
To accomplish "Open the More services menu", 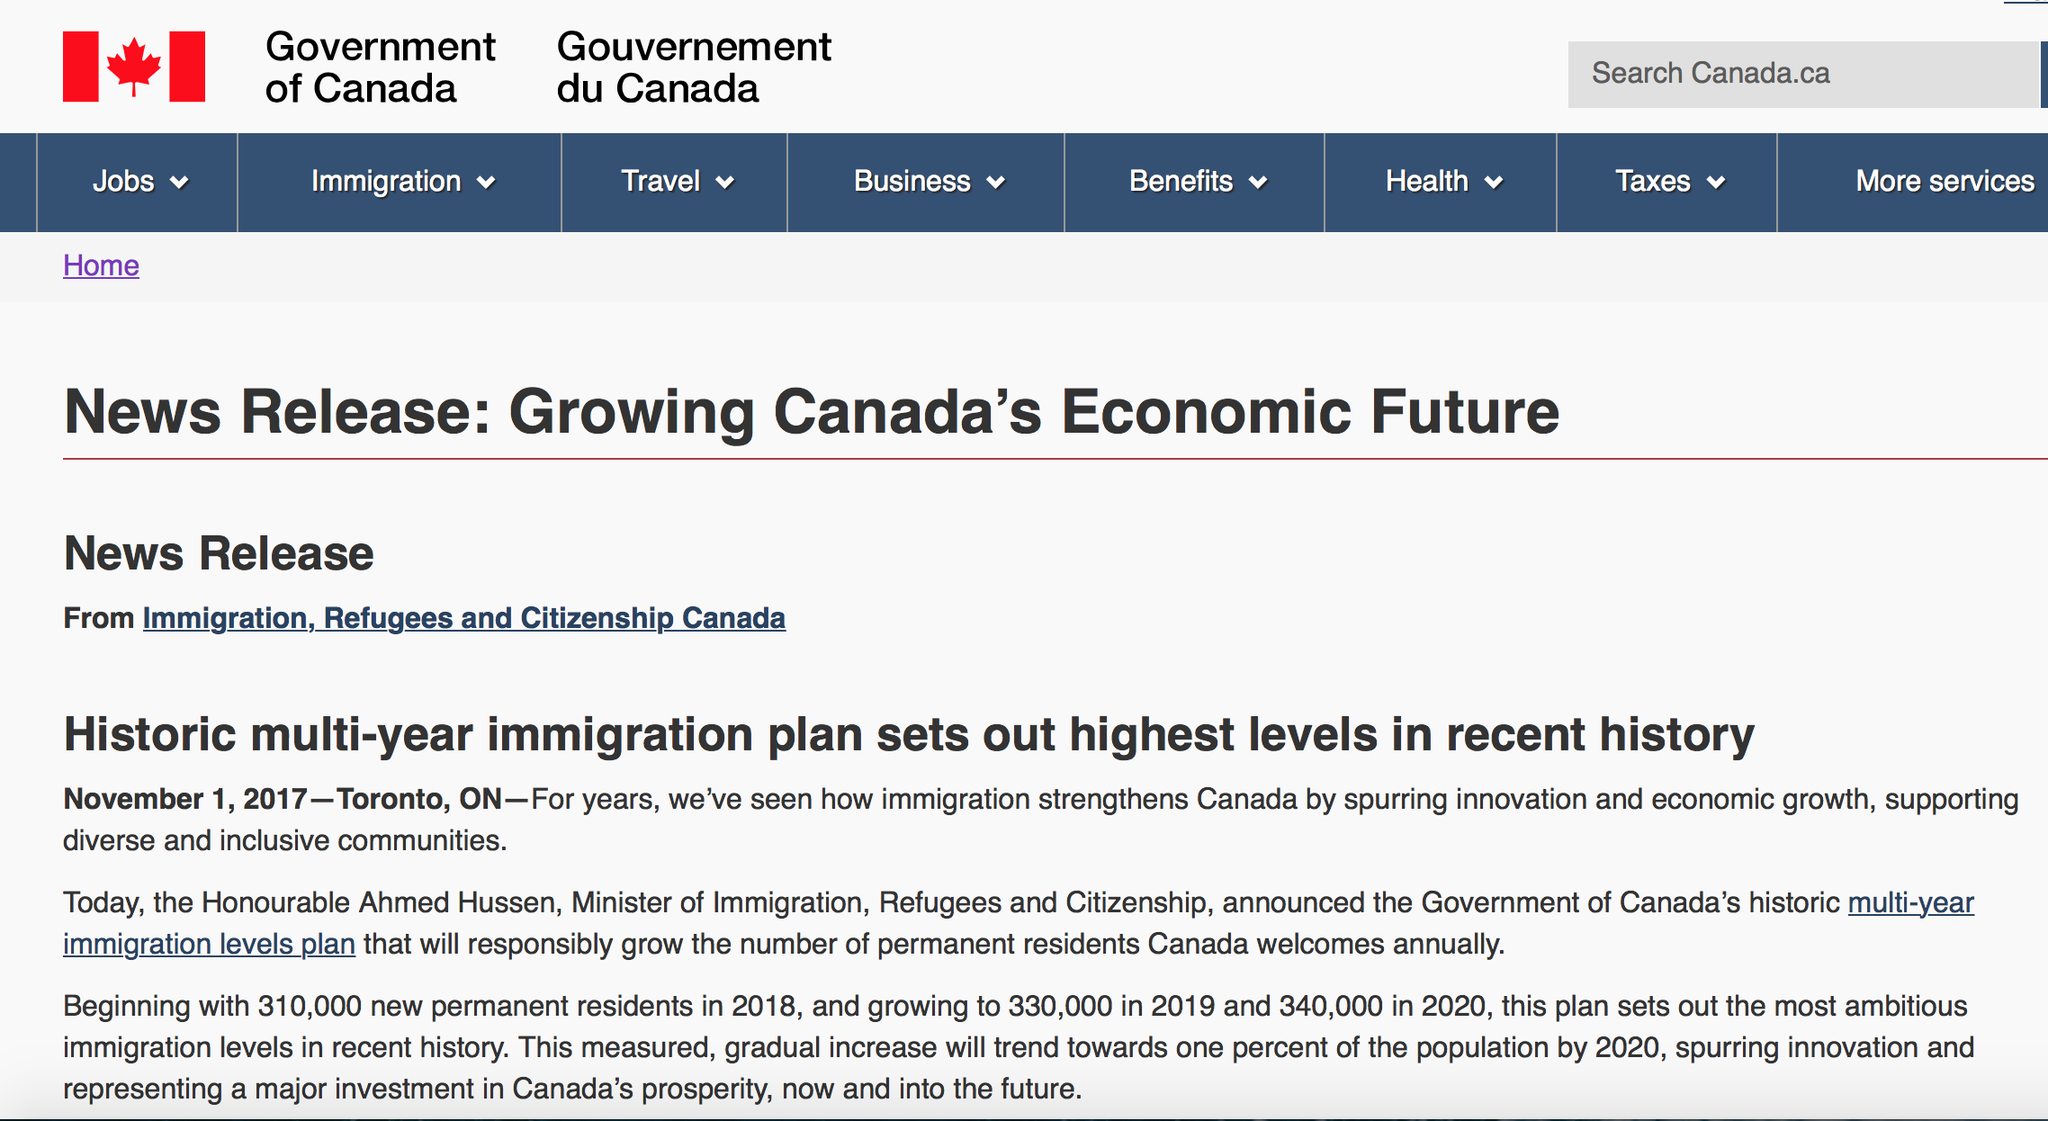I will pos(1944,181).
